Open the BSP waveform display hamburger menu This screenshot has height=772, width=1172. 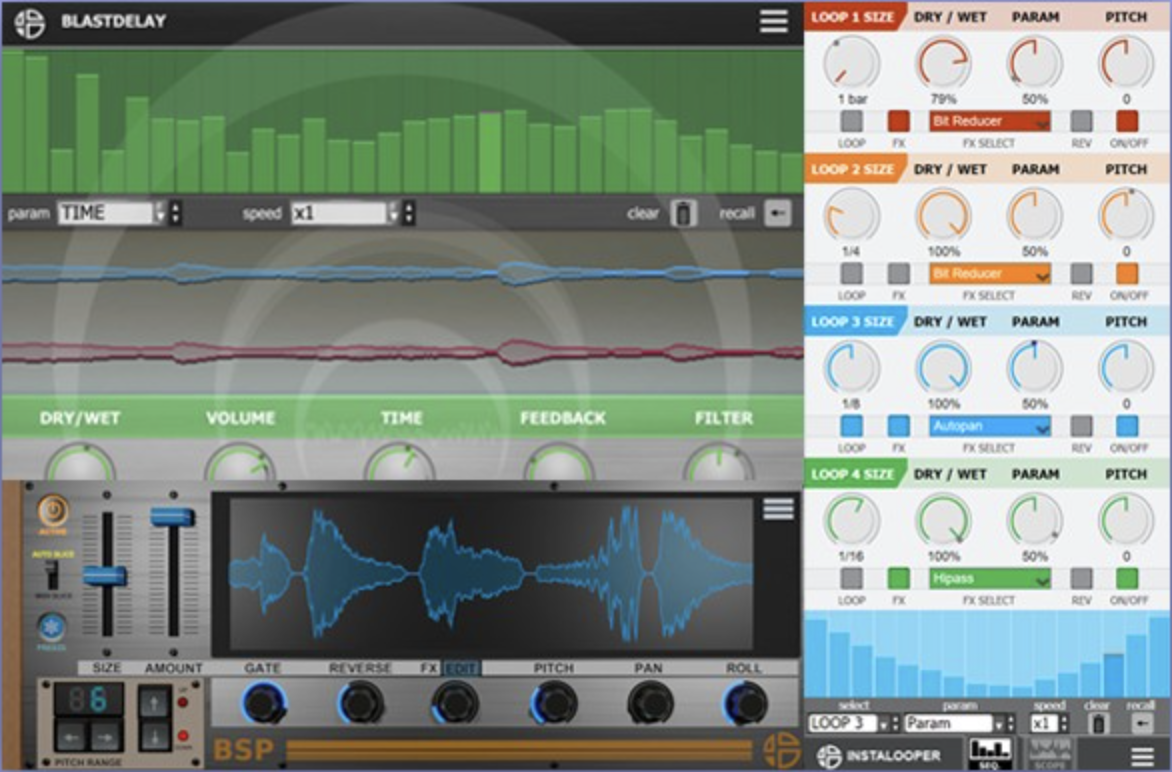click(778, 509)
